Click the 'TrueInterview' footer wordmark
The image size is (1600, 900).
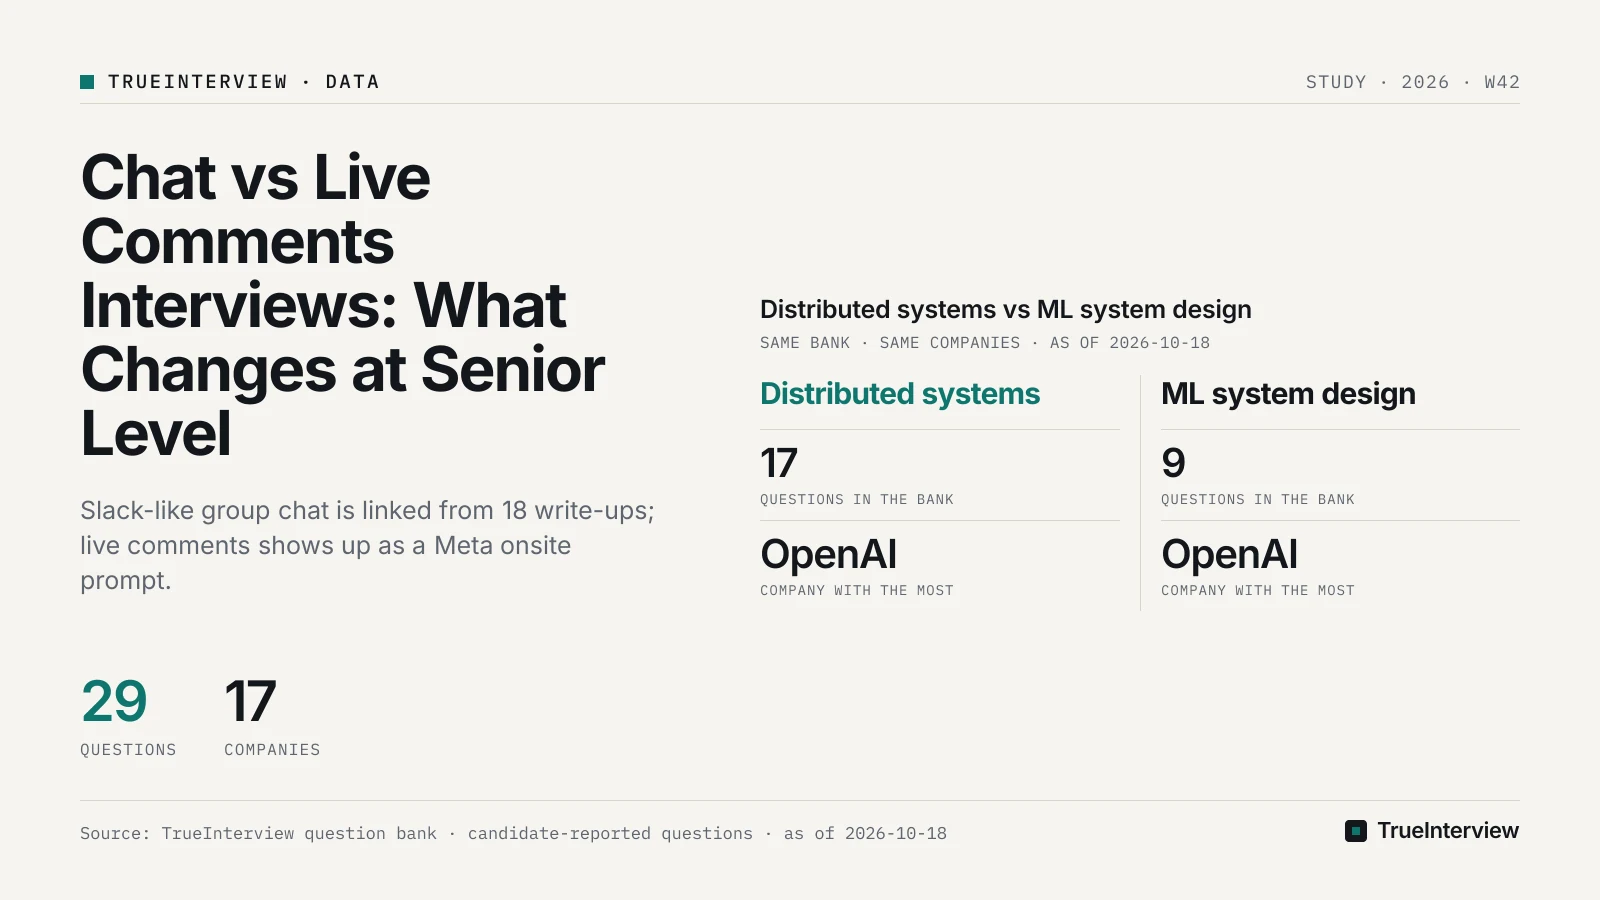1448,831
